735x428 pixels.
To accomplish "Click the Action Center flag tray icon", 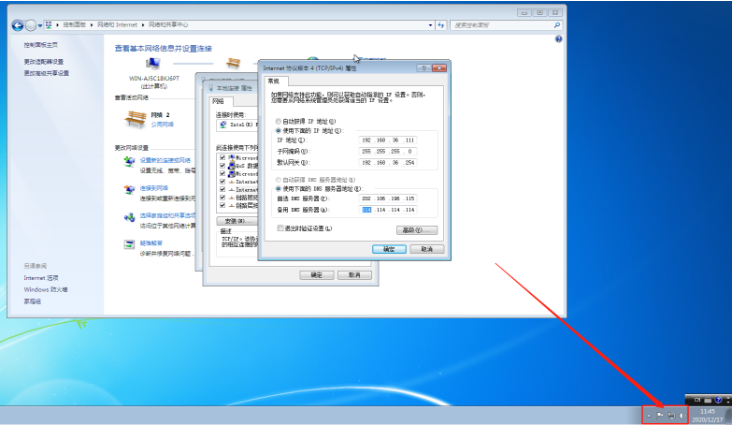I will [660, 415].
